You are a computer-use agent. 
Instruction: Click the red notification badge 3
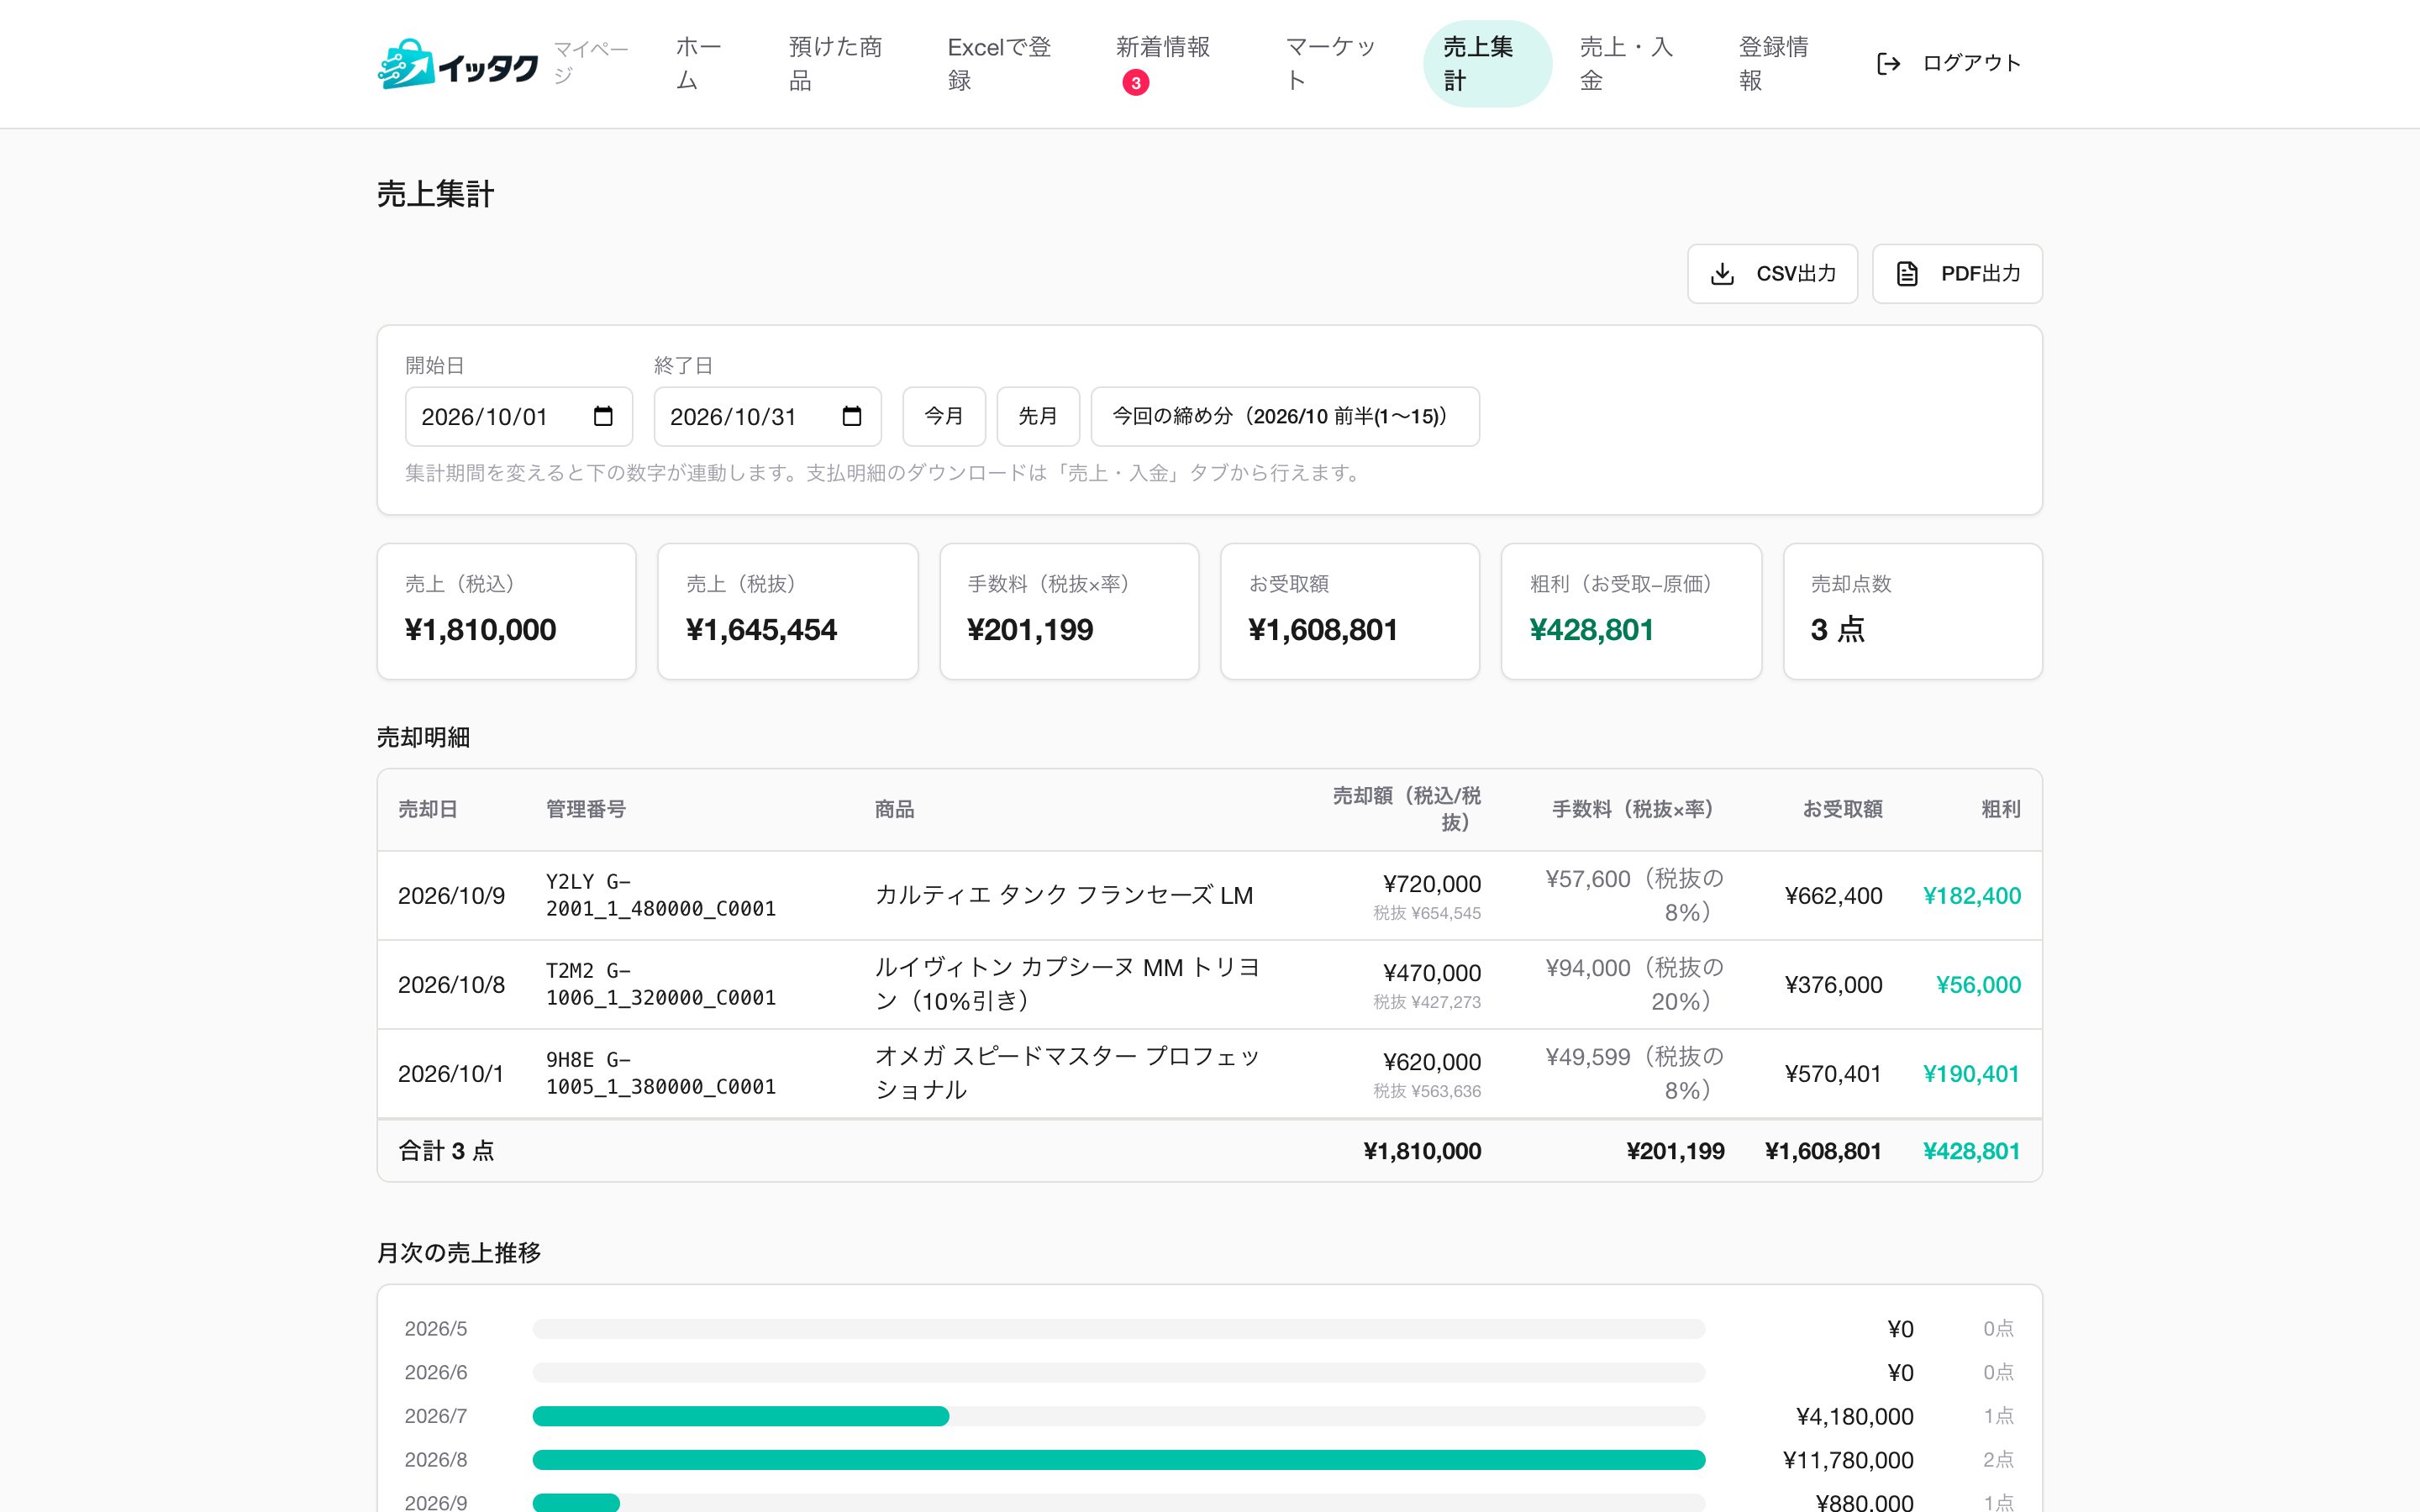(1135, 83)
